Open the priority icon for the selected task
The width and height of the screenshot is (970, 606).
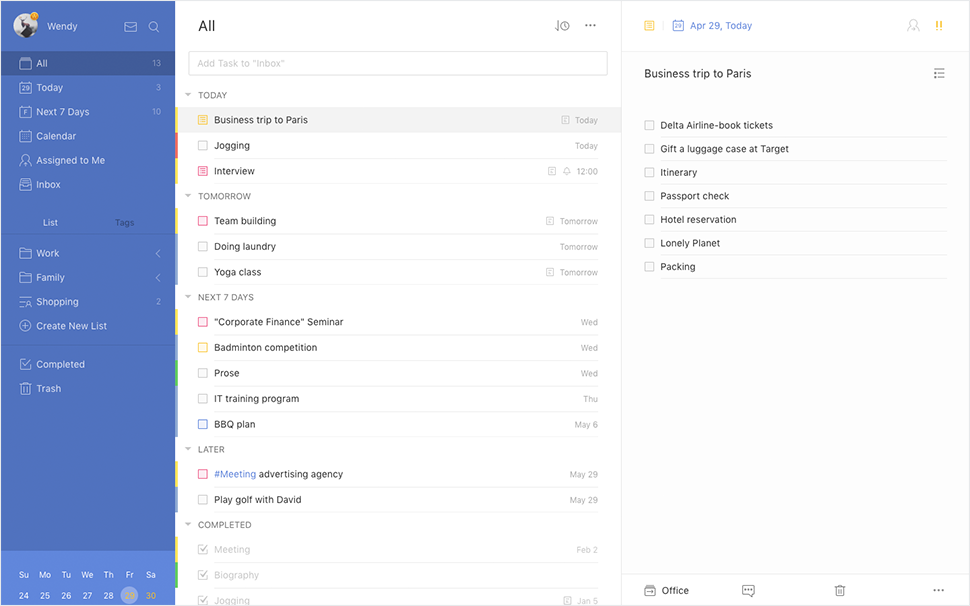pyautogui.click(x=938, y=25)
